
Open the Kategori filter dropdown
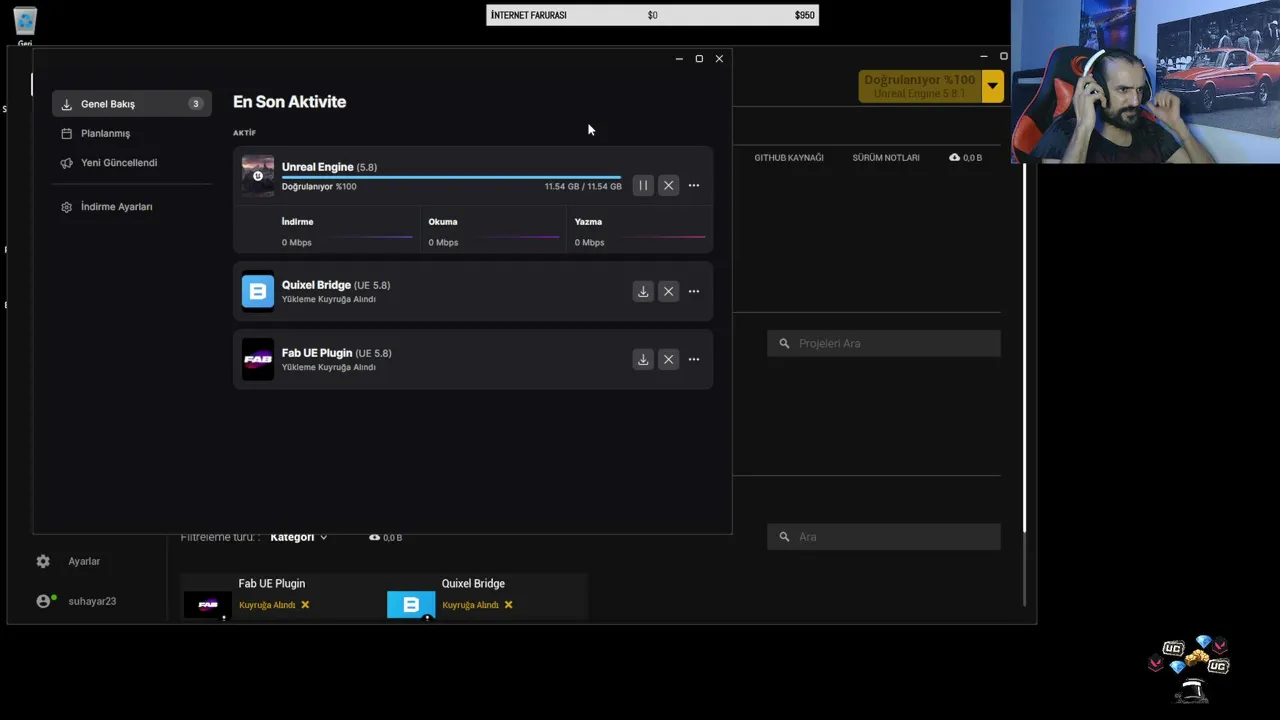[x=299, y=537]
